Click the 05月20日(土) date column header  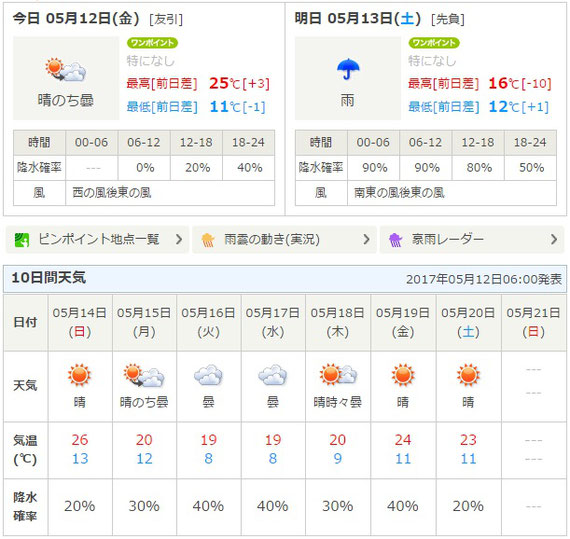[x=468, y=322]
